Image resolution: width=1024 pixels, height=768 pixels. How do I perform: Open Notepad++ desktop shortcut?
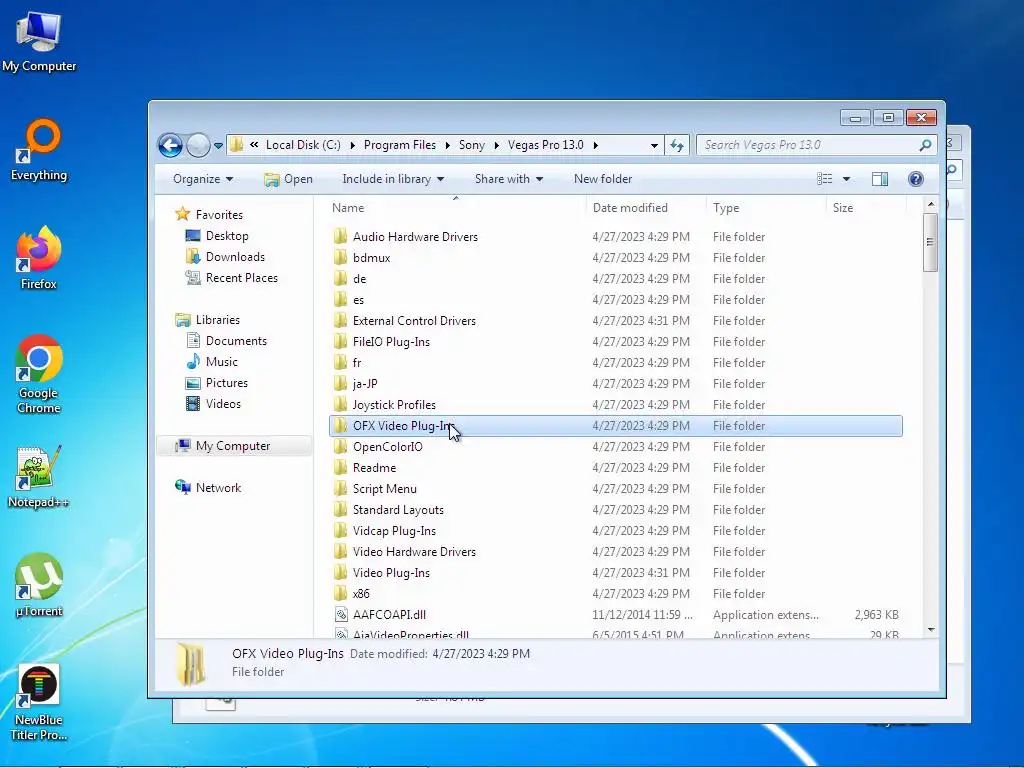[39, 477]
